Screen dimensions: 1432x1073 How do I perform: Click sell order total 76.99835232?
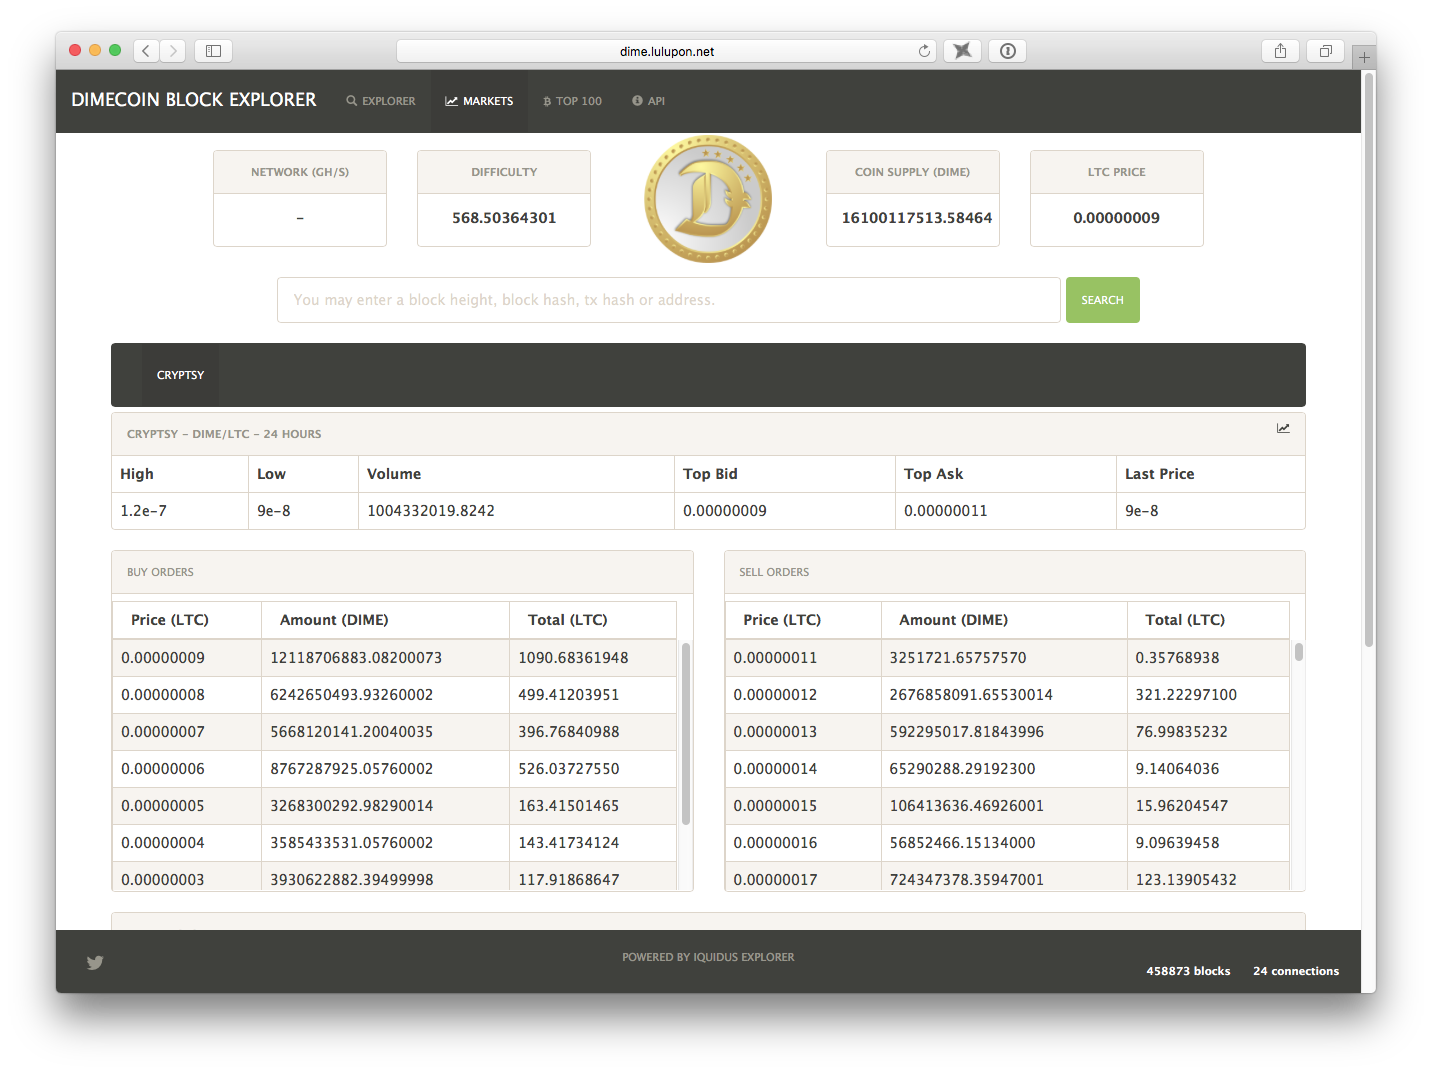click(1182, 732)
